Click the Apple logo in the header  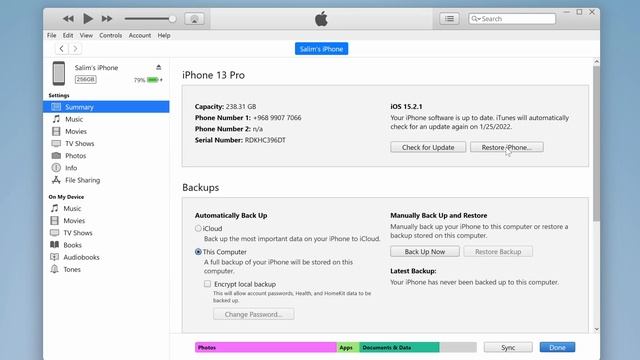tap(321, 19)
